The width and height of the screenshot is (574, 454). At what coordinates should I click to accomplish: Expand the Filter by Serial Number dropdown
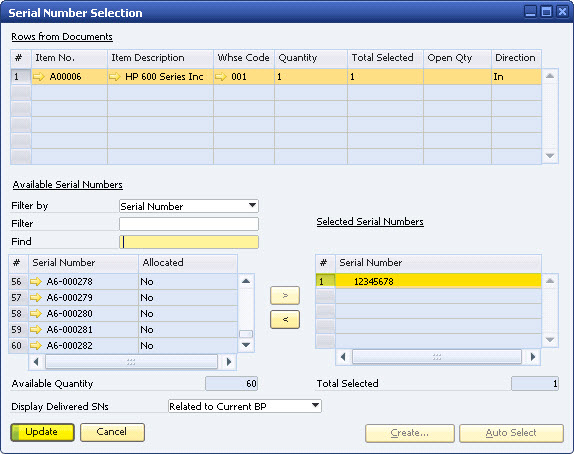(252, 206)
